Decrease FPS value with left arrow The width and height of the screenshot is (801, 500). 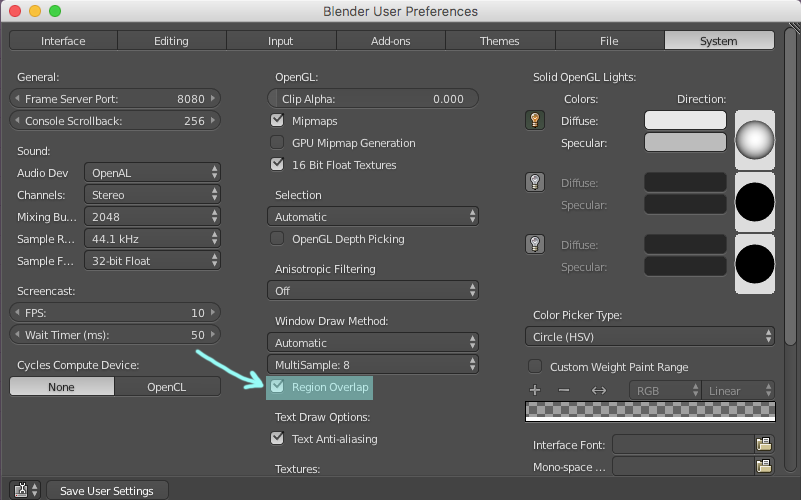[17, 313]
